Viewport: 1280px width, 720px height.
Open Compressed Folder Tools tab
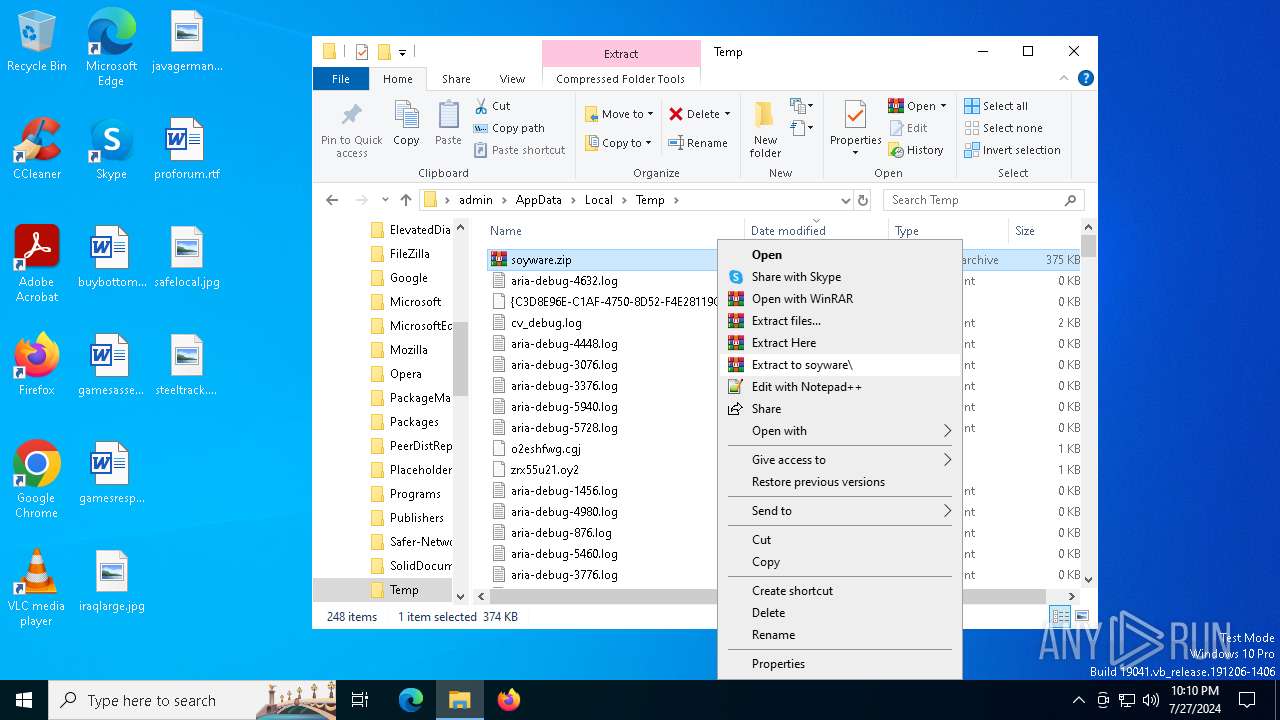coord(621,79)
